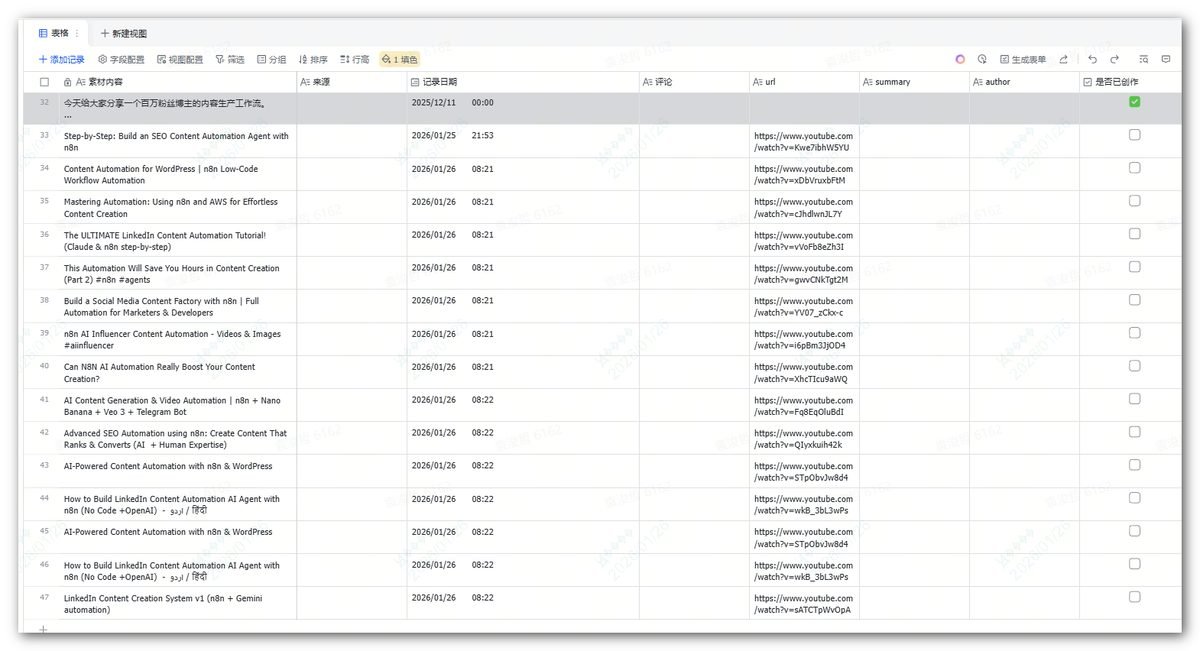
Task: Select 'Advanced SEO Automation using n8n' cell
Action: [177, 439]
